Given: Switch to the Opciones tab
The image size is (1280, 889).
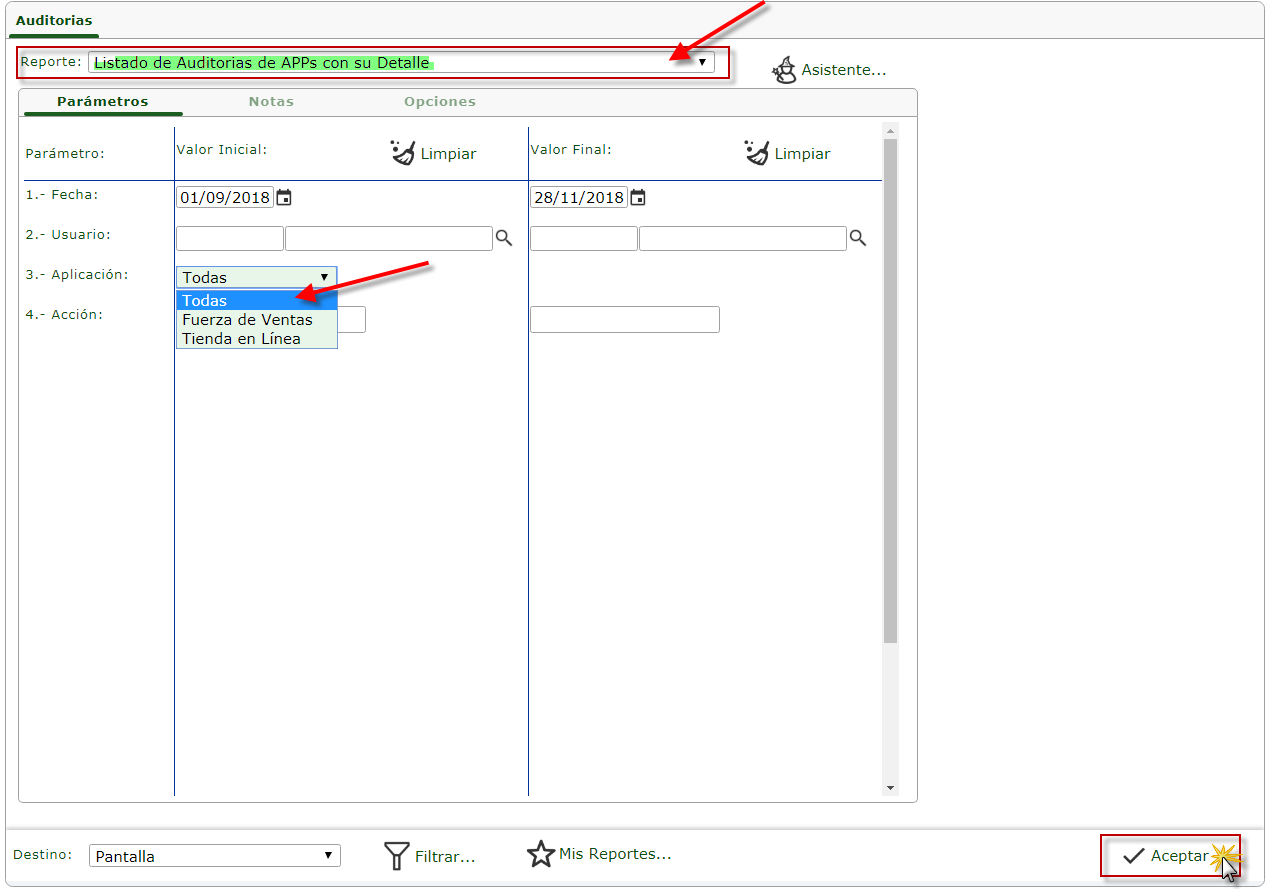Looking at the screenshot, I should [x=440, y=101].
